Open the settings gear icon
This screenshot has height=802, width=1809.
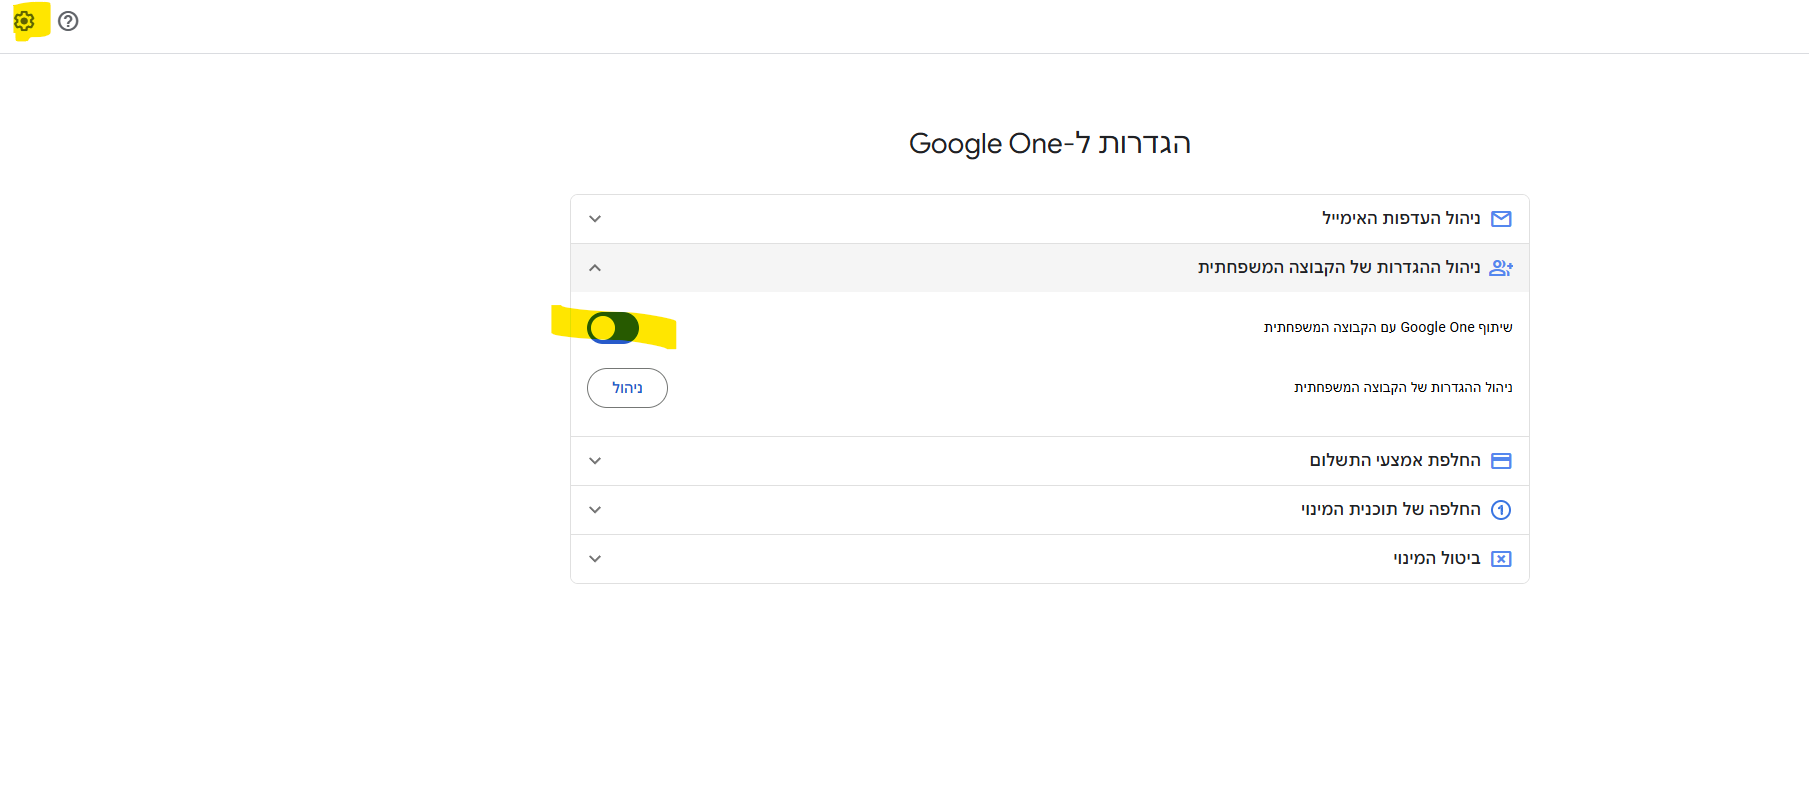click(25, 21)
